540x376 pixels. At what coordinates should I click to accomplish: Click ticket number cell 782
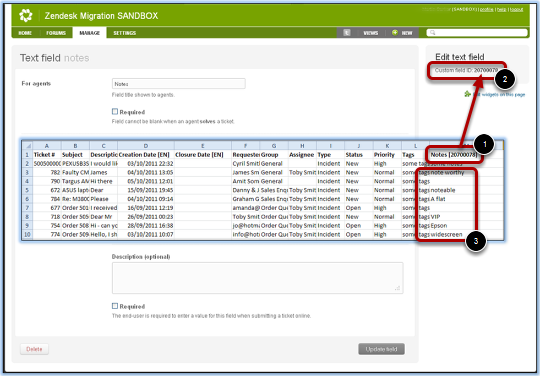(x=47, y=172)
